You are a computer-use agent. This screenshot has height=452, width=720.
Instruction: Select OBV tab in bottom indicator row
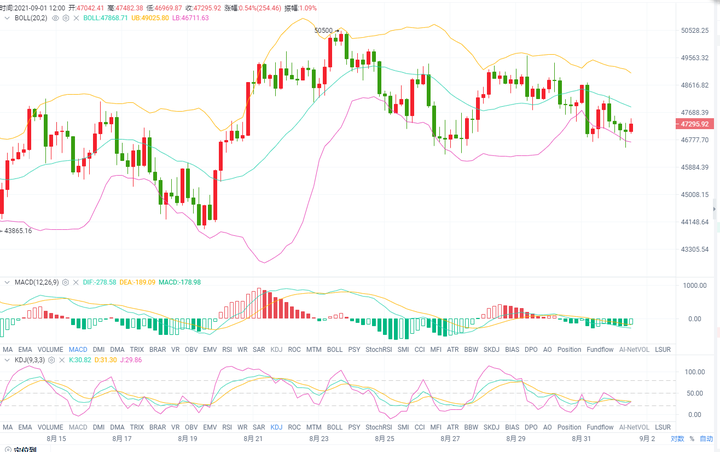[x=191, y=427]
